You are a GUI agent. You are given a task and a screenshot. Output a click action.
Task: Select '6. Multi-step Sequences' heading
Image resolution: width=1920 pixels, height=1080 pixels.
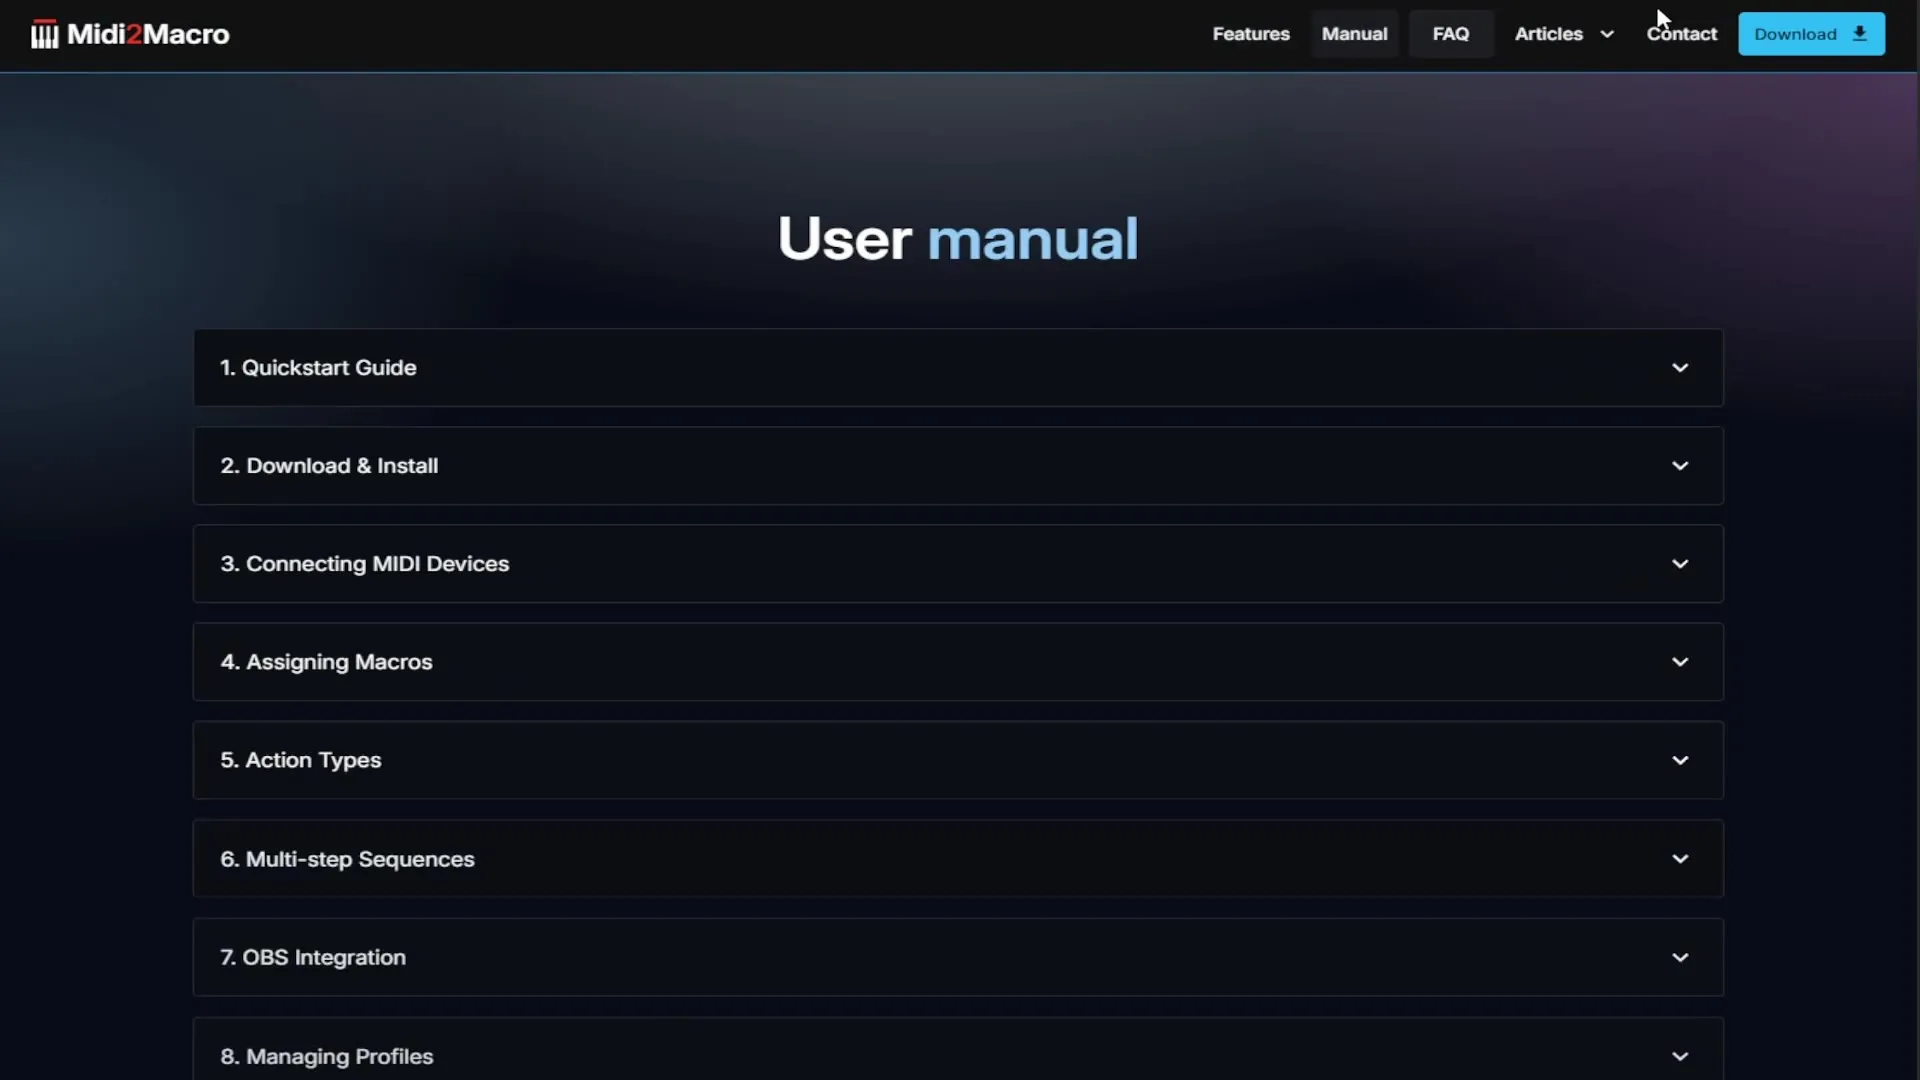pos(347,859)
